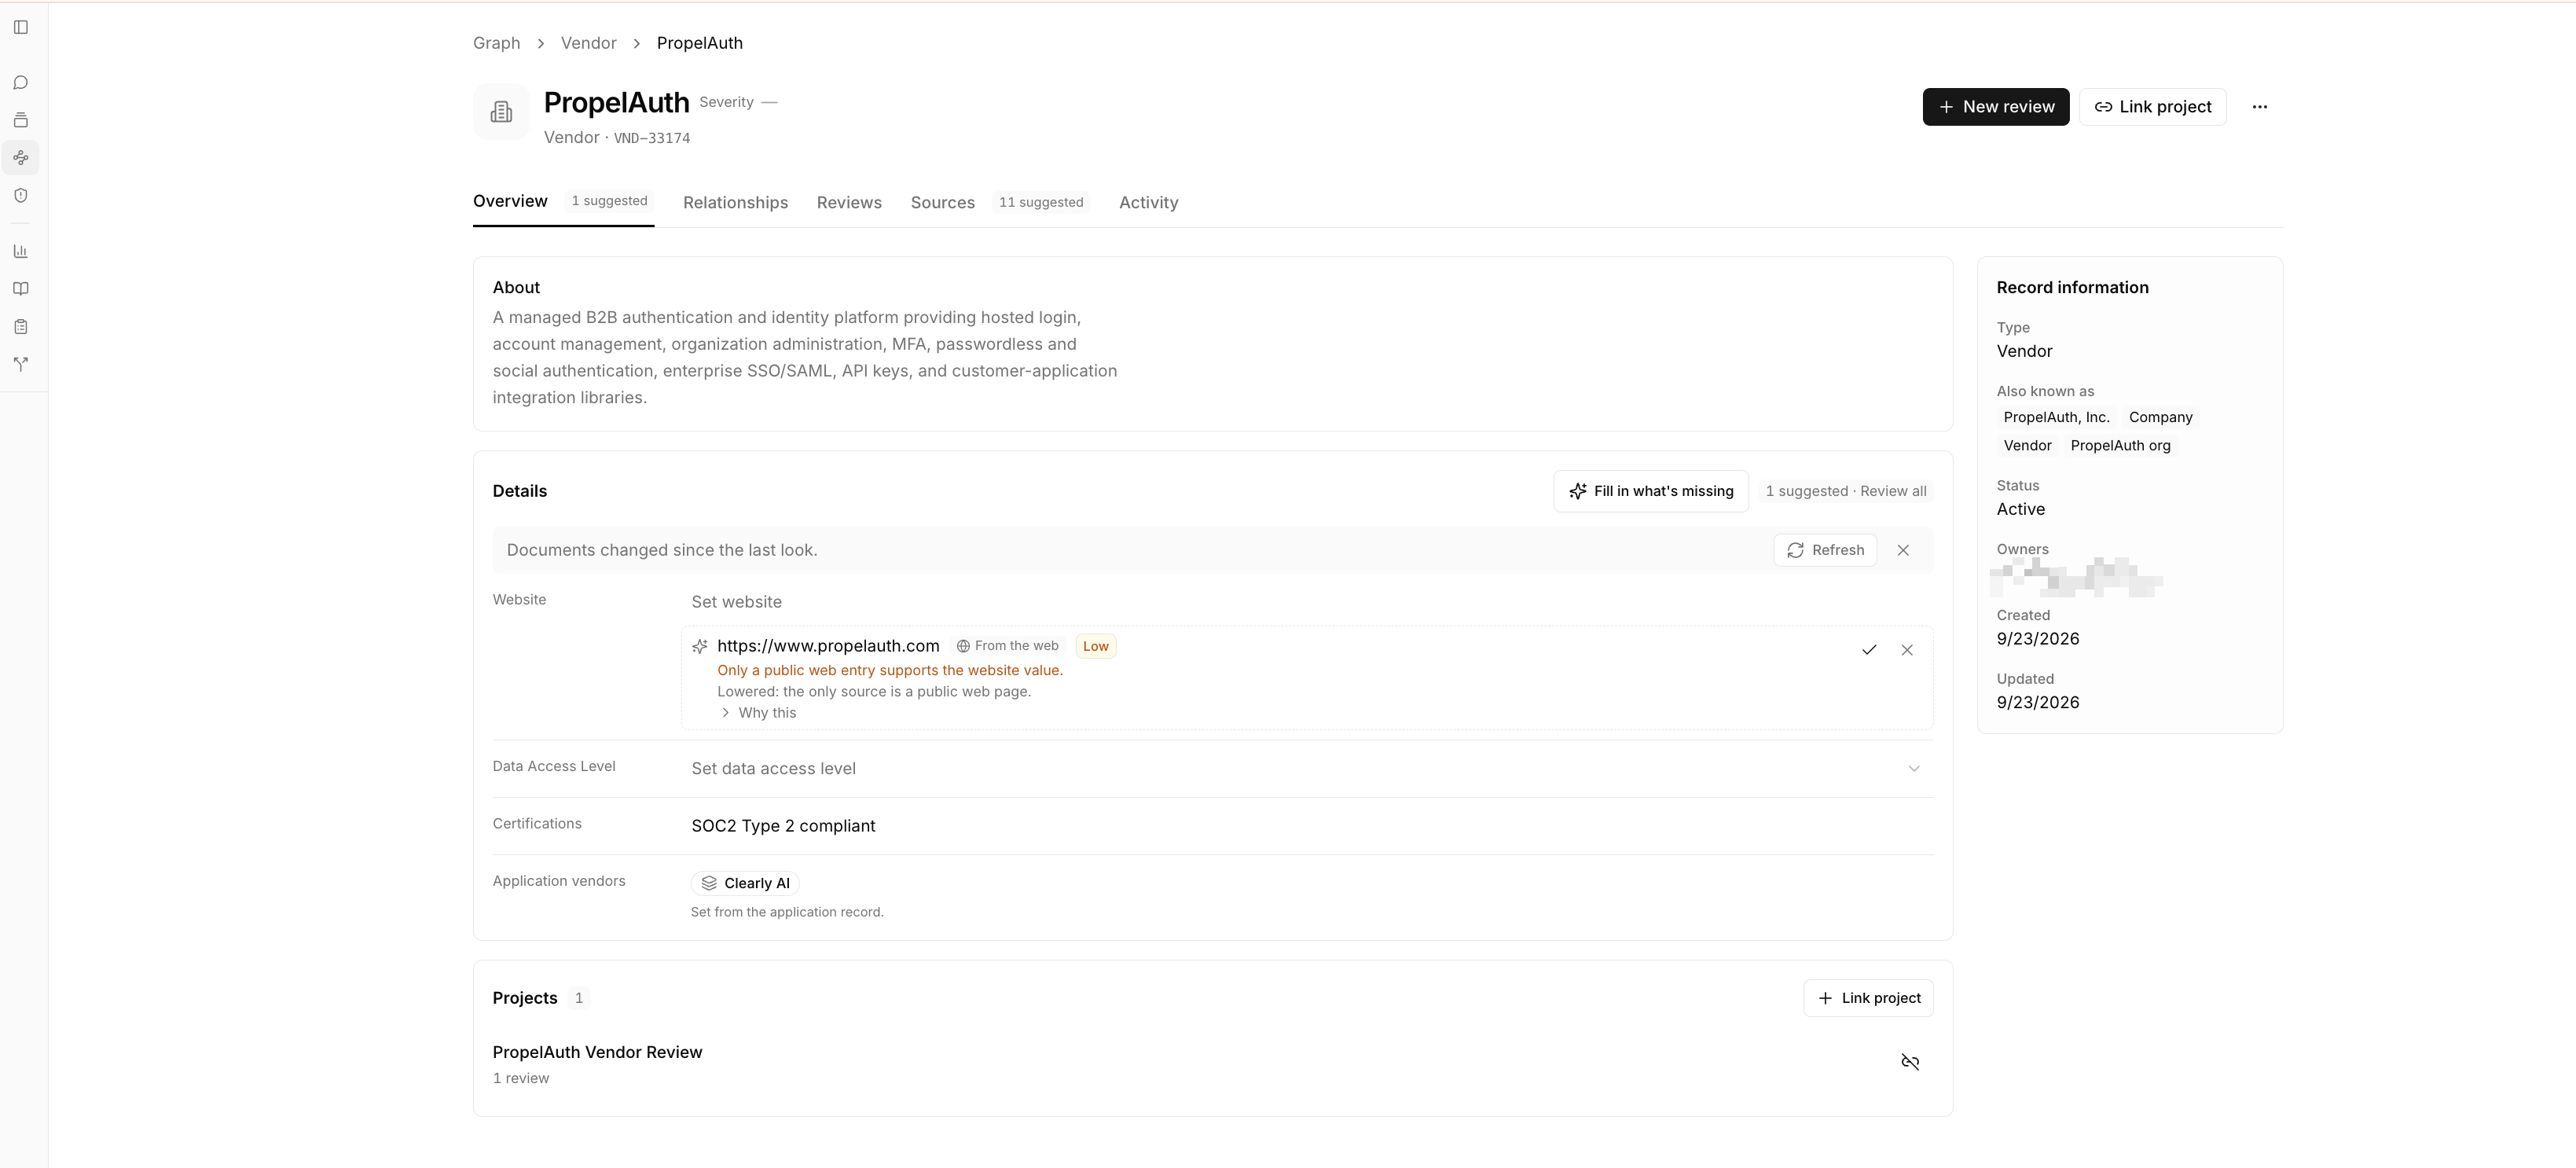The image size is (2576, 1168).
Task: Open the stacked cards sidebar icon
Action: (x=21, y=120)
